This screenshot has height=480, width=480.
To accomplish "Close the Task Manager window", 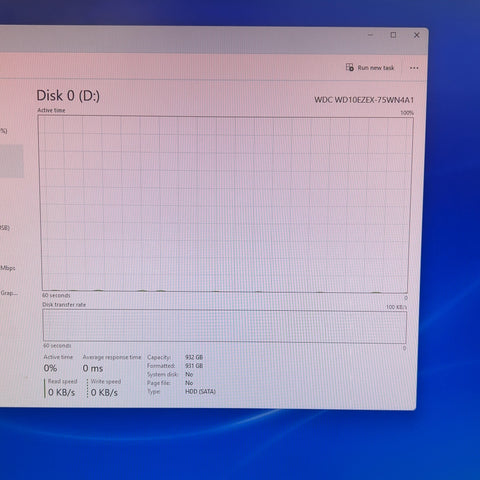I will [416, 35].
